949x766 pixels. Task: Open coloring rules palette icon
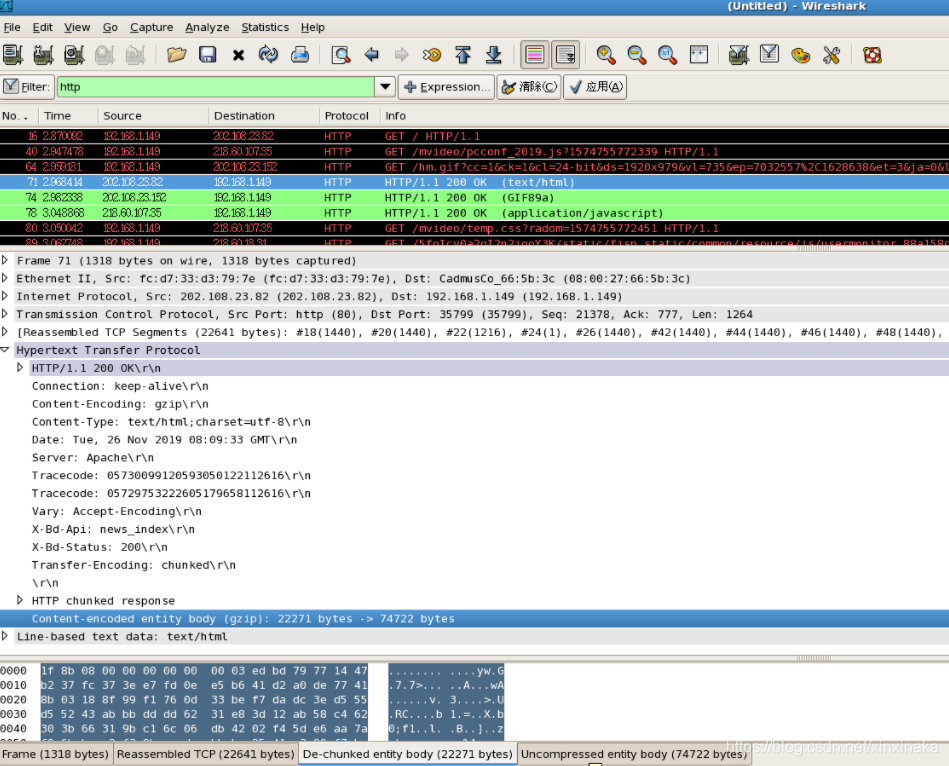coord(801,55)
